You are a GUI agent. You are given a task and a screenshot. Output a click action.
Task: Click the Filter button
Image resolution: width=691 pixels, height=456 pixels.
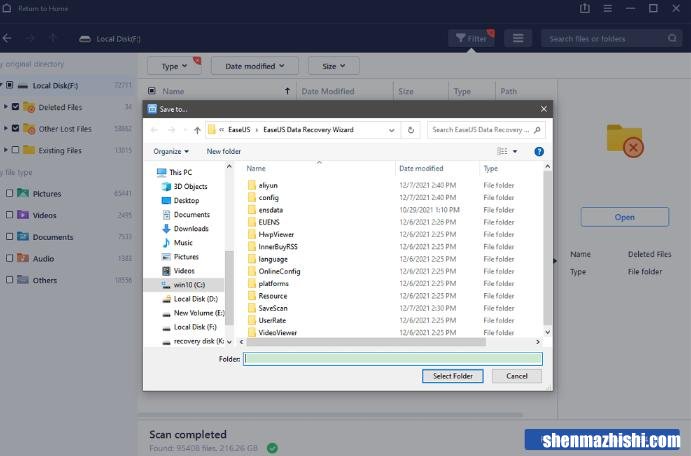[471, 39]
